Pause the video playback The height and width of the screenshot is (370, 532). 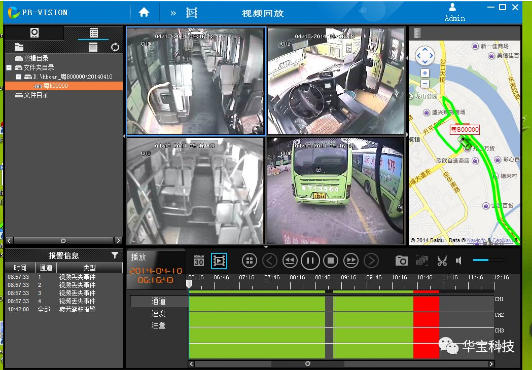coord(310,260)
